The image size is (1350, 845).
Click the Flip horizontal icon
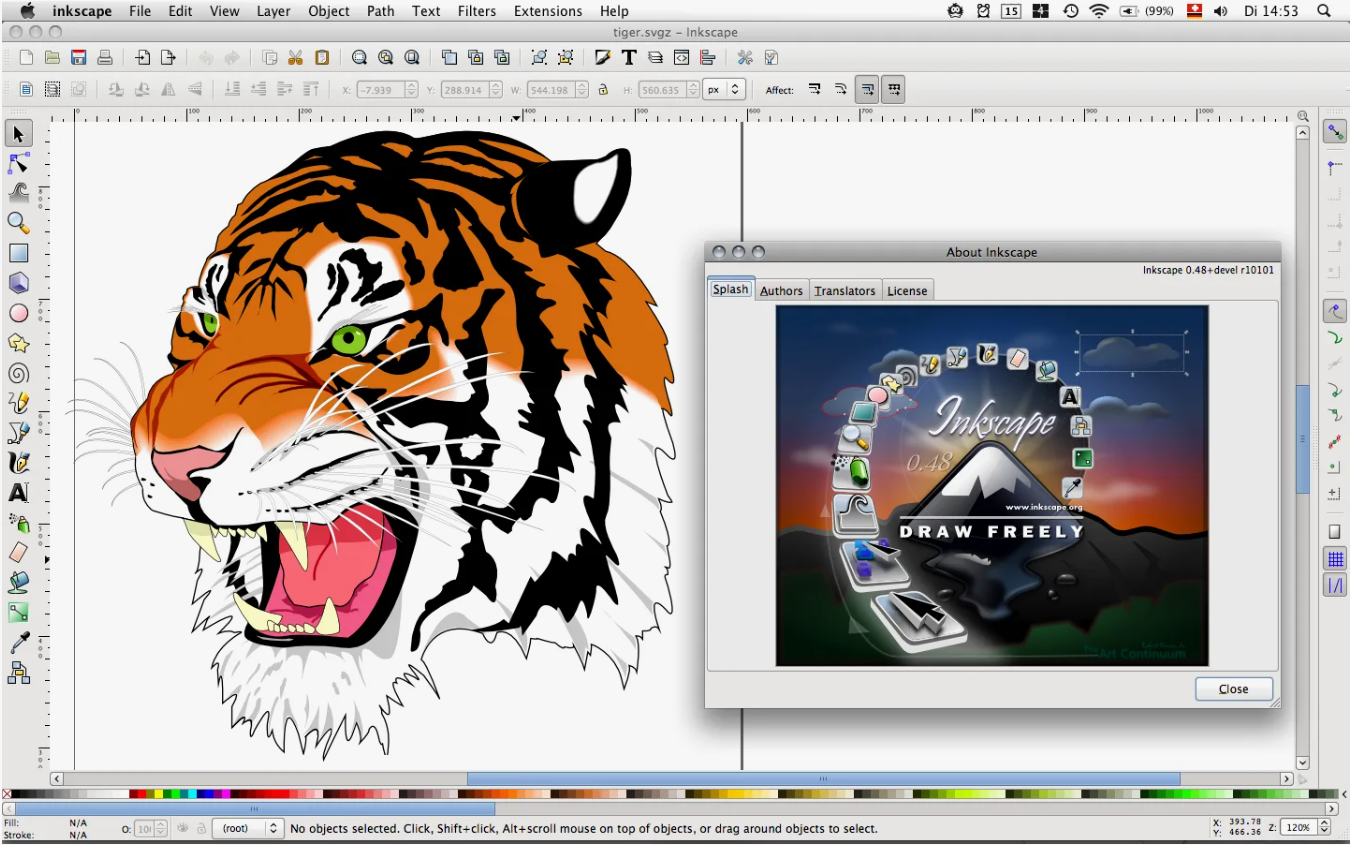168,89
